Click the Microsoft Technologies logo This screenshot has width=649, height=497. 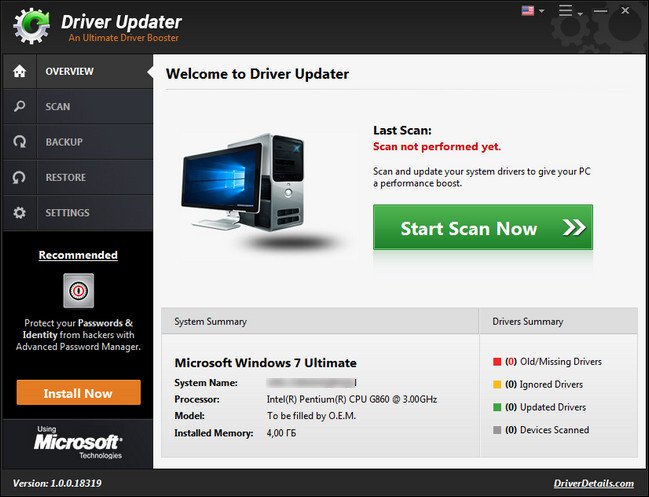[x=78, y=442]
